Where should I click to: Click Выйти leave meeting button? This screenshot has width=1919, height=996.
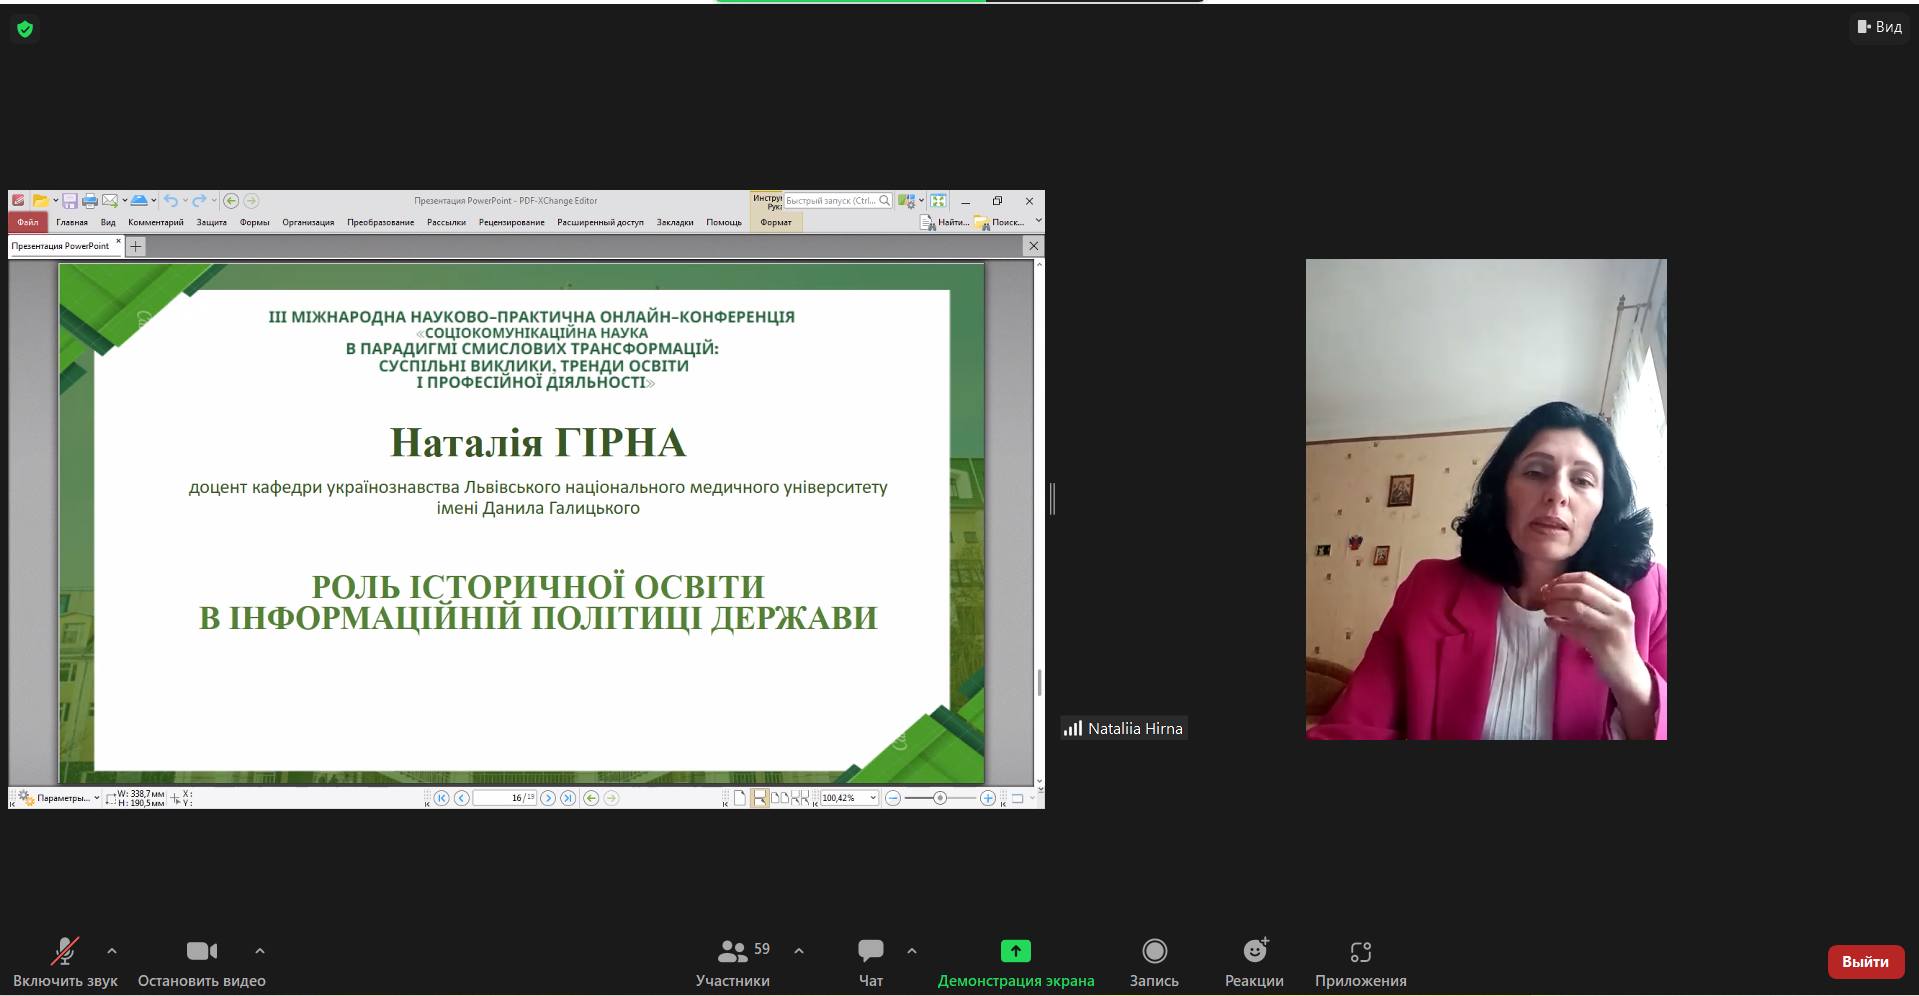pyautogui.click(x=1865, y=961)
